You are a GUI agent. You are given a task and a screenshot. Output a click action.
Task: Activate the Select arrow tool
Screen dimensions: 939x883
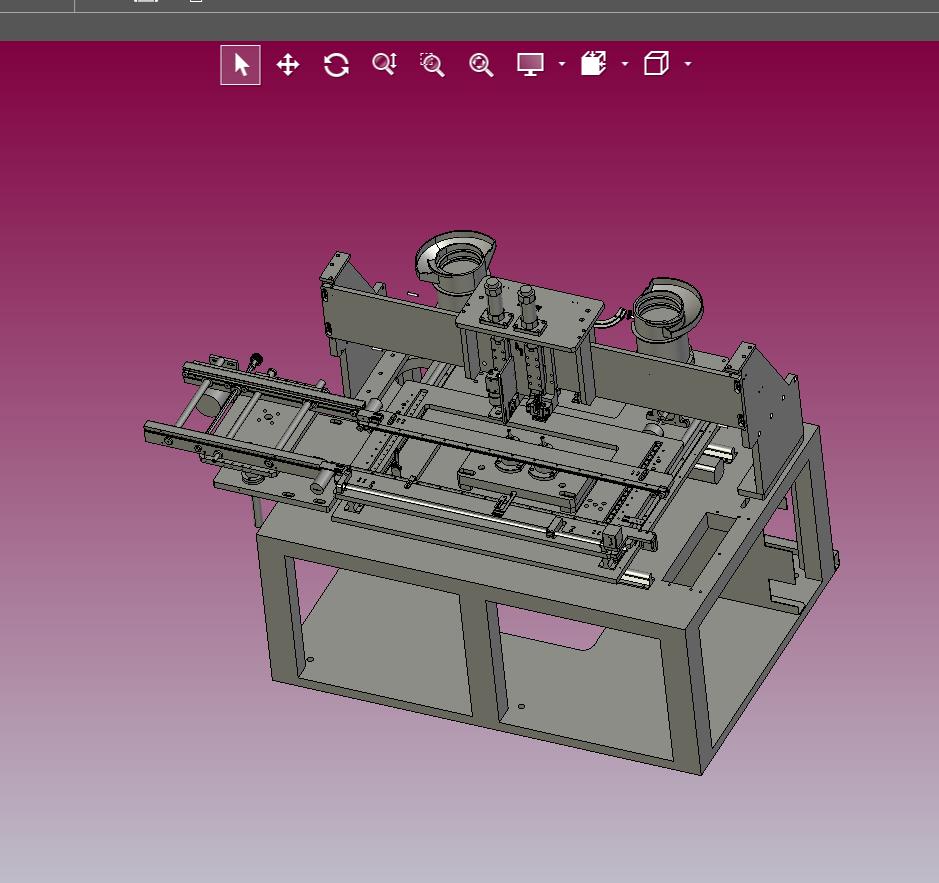tap(240, 65)
